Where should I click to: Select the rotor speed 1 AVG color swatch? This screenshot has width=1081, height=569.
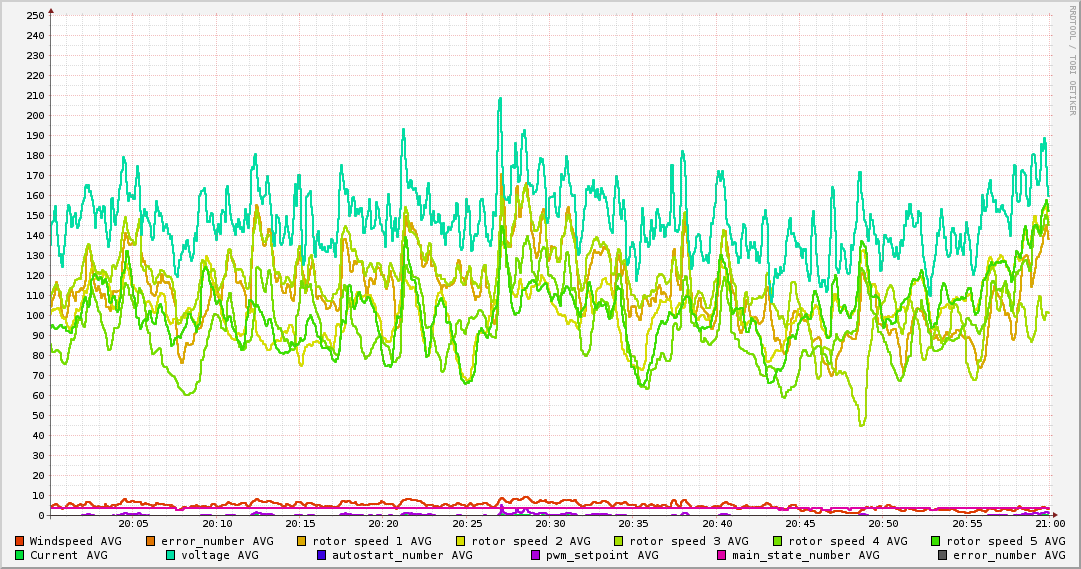tap(302, 541)
